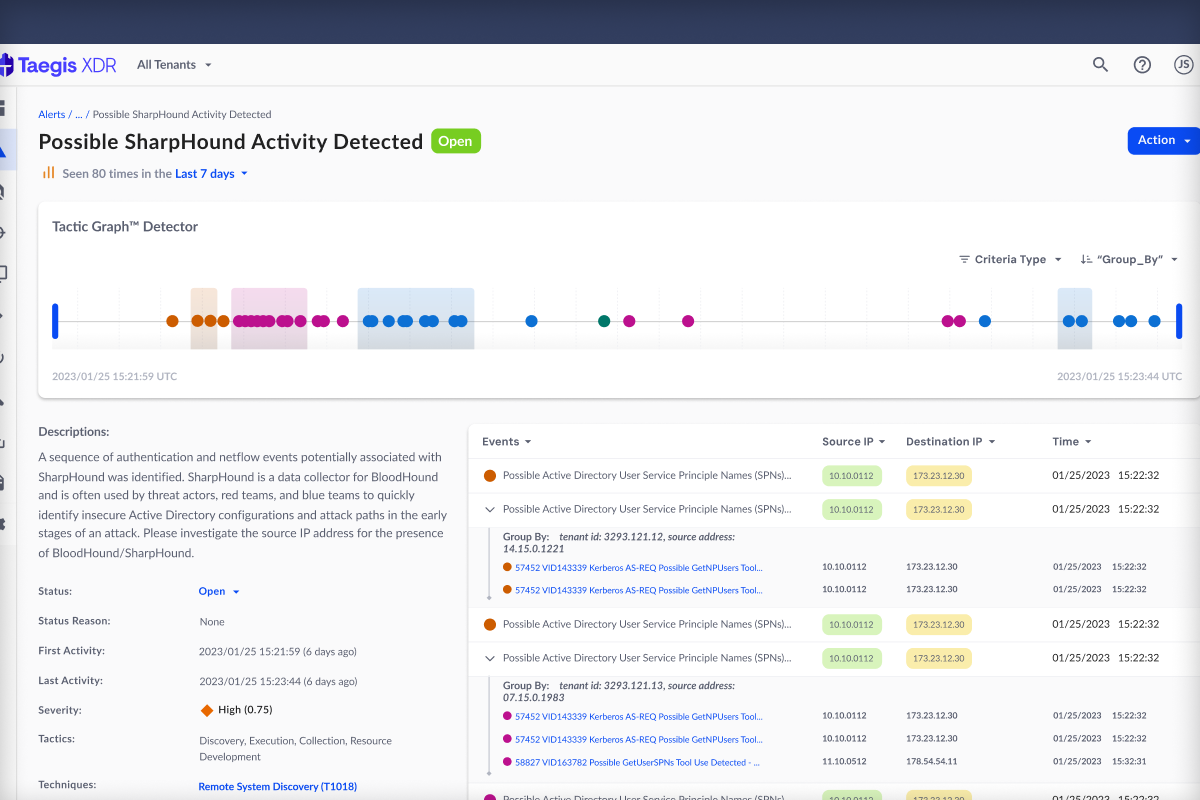Click the timeline end timestamp 15:23:44 UTC
The height and width of the screenshot is (800, 1200).
coord(1119,377)
